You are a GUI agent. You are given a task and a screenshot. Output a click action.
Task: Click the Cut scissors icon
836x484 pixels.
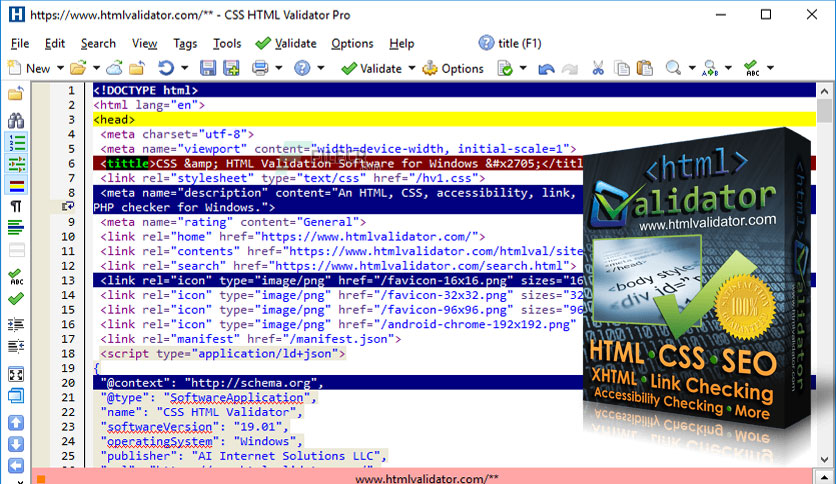(x=598, y=68)
